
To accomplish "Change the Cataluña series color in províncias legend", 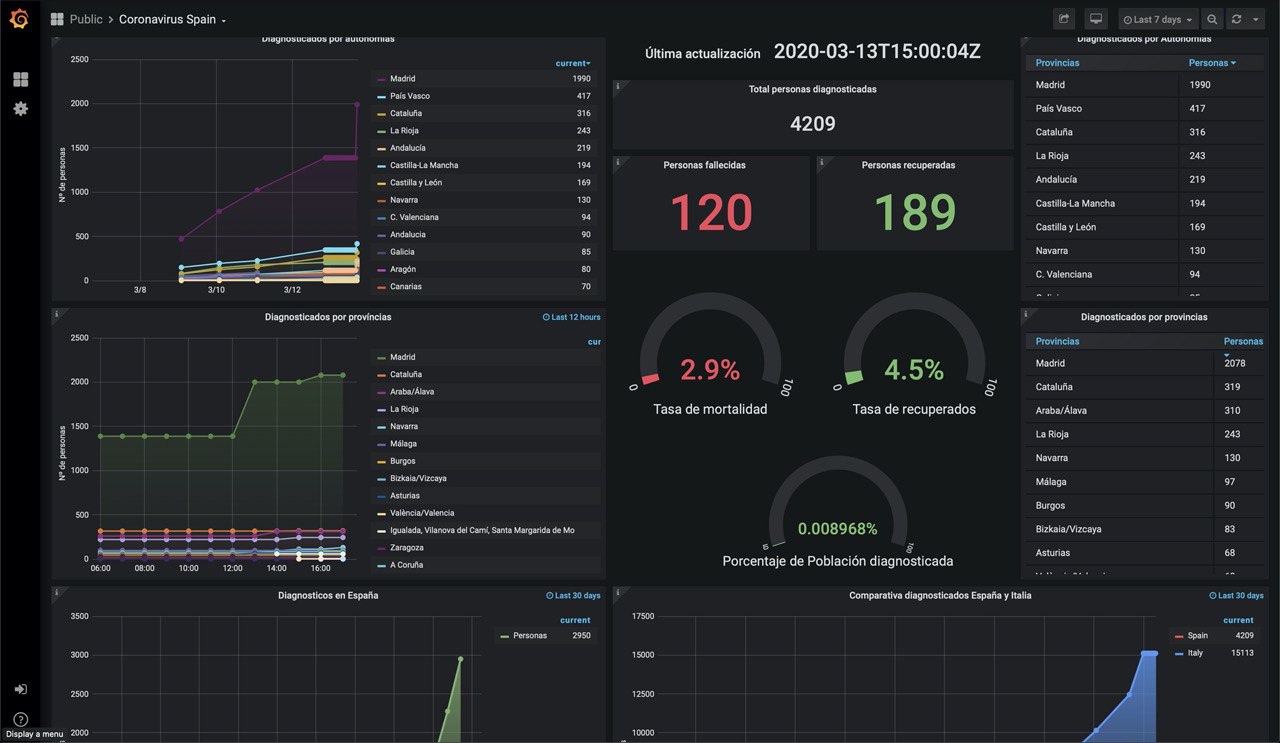I will 381,375.
